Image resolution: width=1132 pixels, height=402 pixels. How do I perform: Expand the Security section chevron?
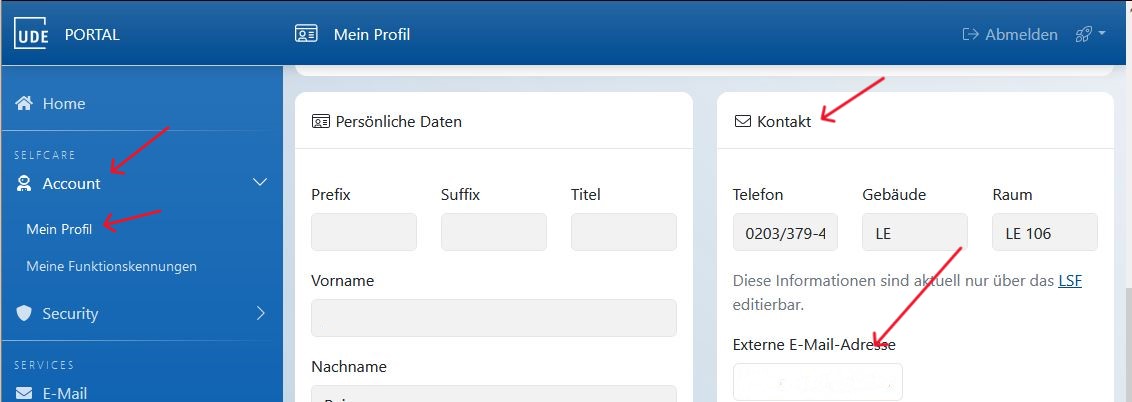coord(261,313)
